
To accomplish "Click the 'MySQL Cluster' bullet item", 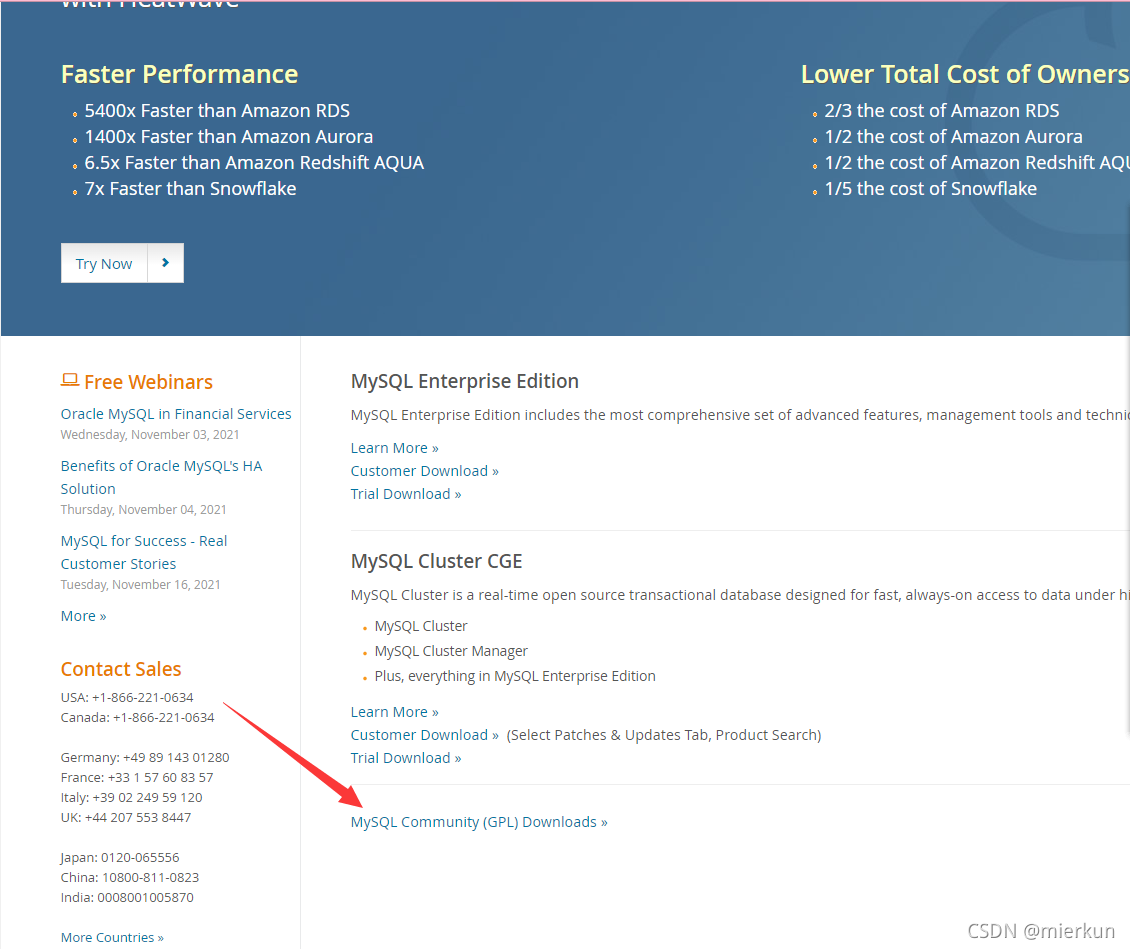I will pos(421,626).
